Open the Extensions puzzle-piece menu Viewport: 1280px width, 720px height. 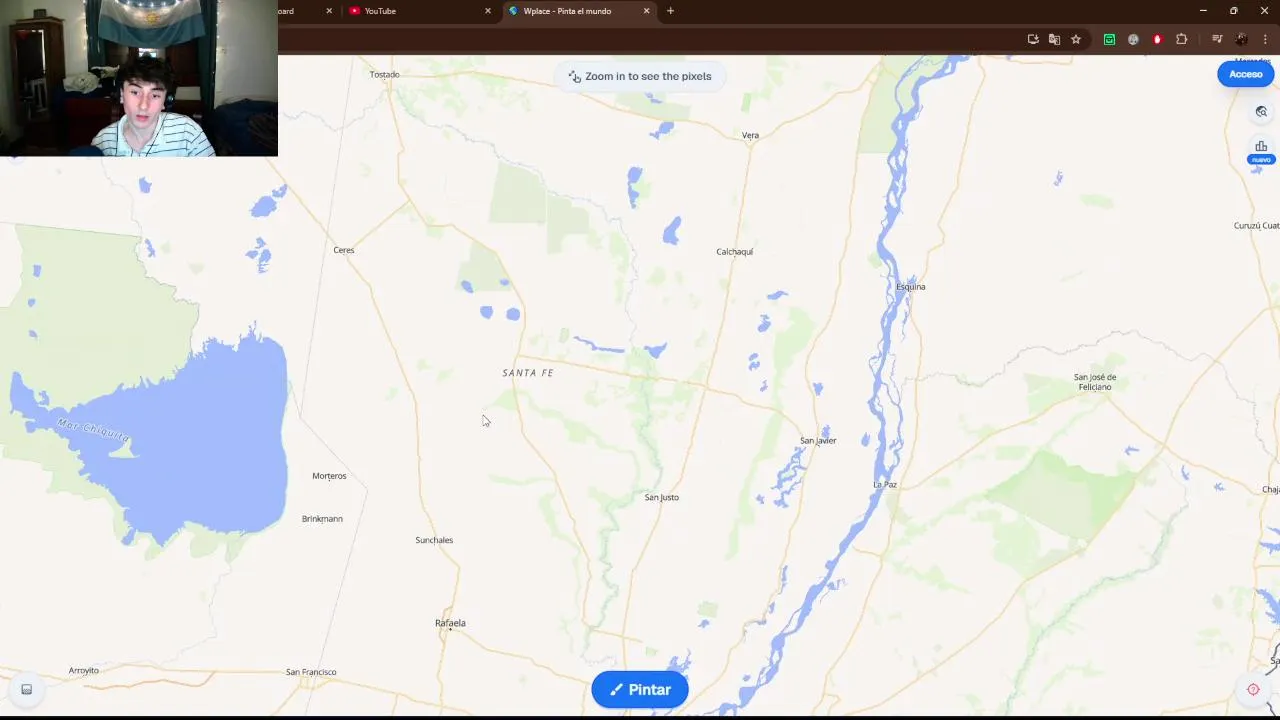1181,39
